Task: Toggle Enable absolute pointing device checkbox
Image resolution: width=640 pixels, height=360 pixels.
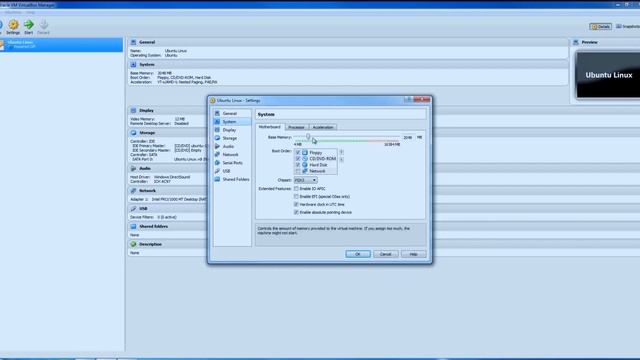Action: [296, 212]
